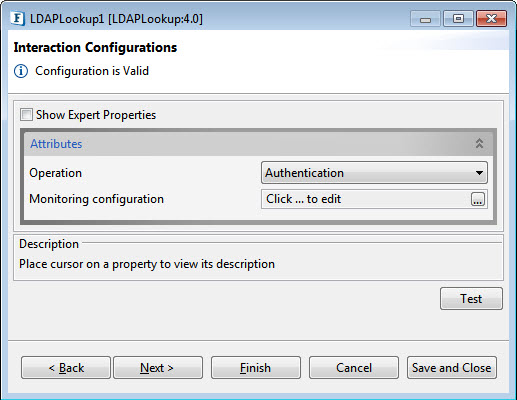Click the Finish button
Viewport: 517px width, 400px height.
tap(256, 368)
